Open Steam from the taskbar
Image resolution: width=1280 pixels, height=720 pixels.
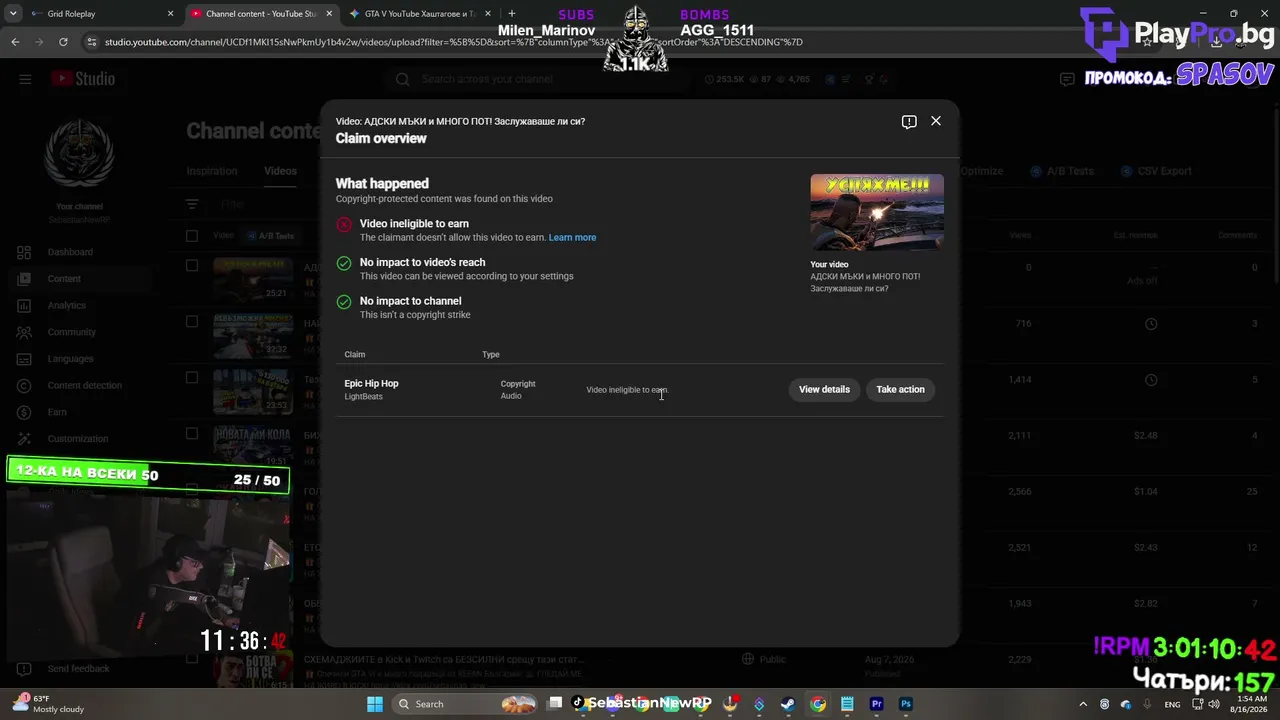coord(788,704)
